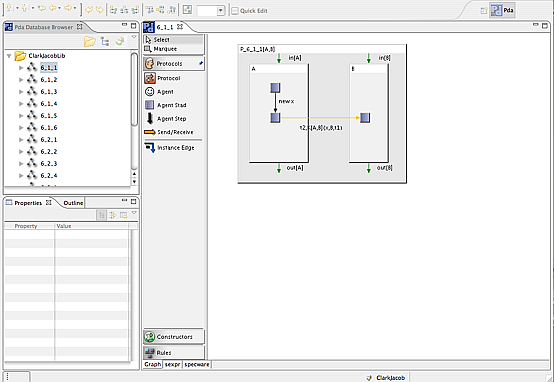This screenshot has width=554, height=382.
Task: Activate the Instance Edge tool
Action: [x=170, y=148]
